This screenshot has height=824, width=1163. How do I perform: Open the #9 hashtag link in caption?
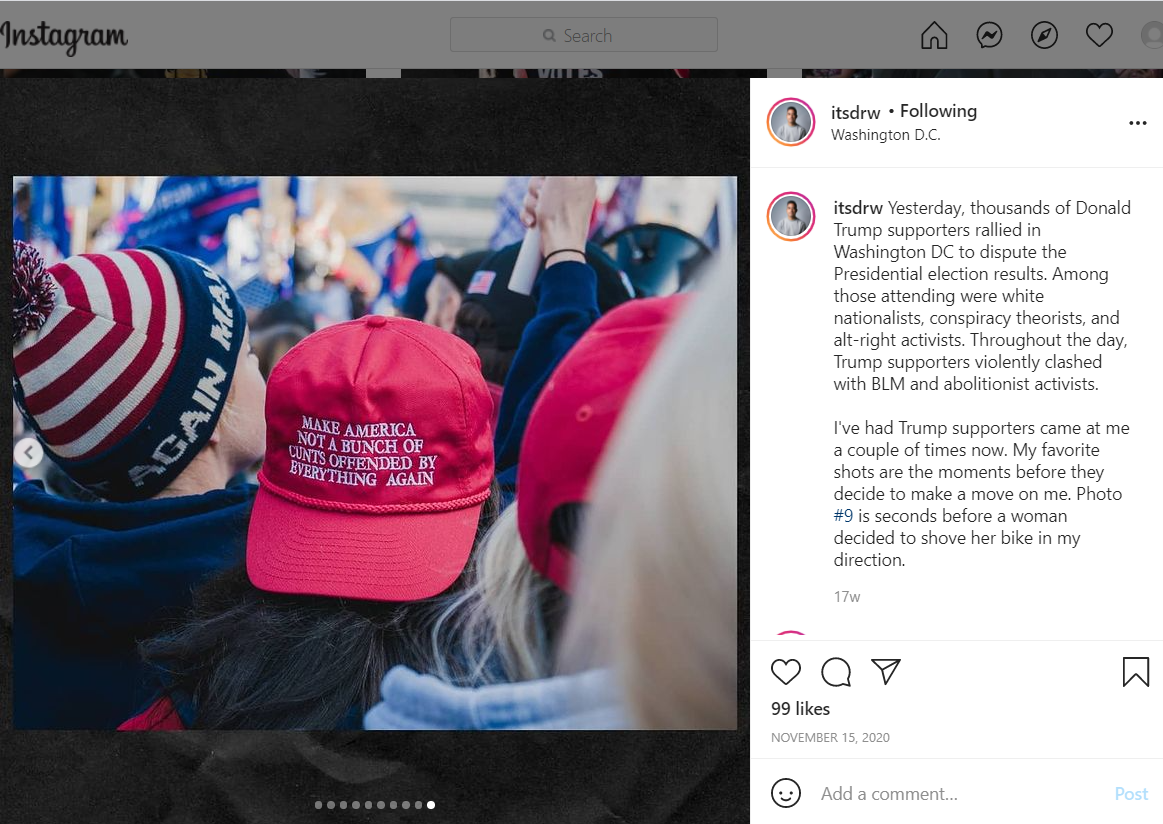[x=843, y=515]
